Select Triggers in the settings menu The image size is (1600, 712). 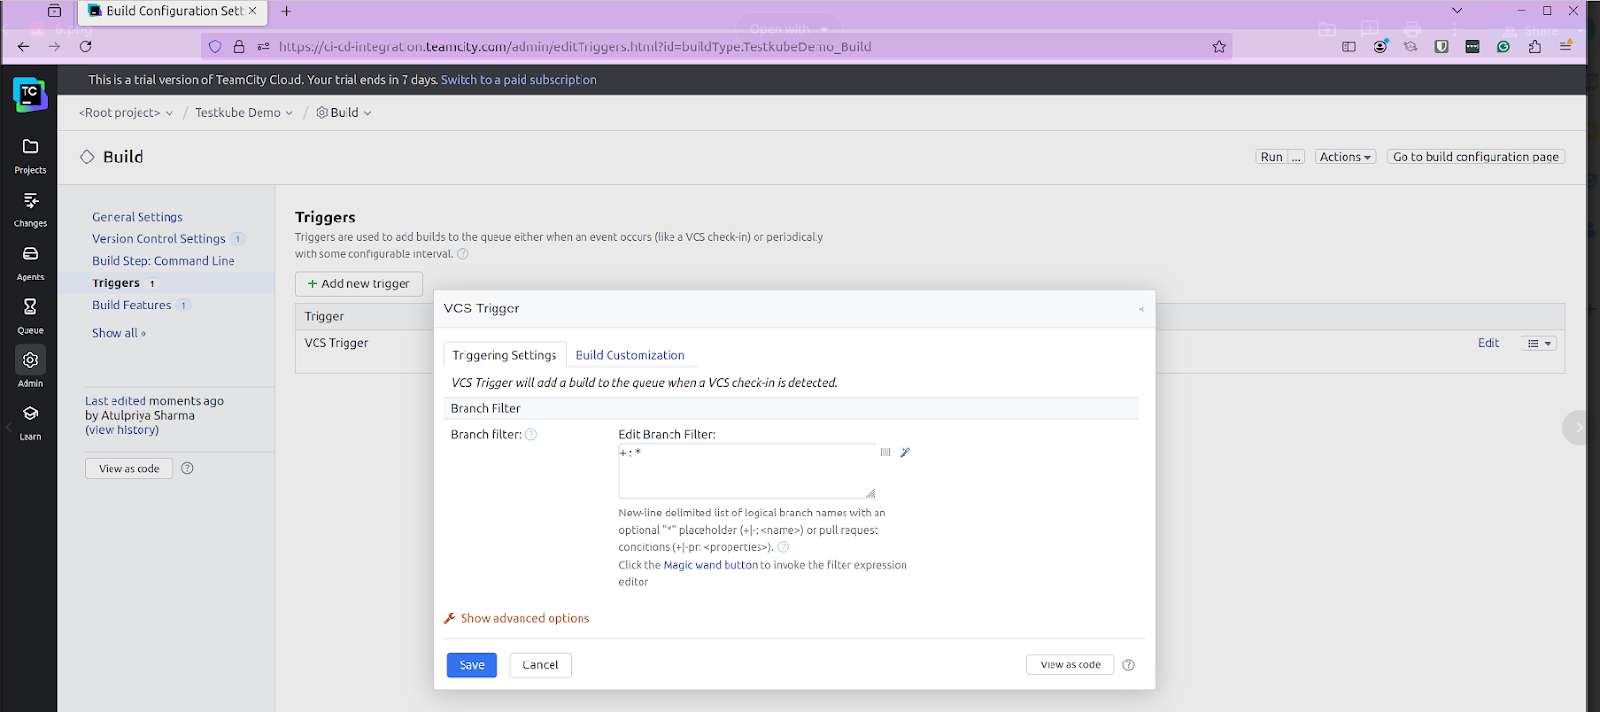pos(116,283)
